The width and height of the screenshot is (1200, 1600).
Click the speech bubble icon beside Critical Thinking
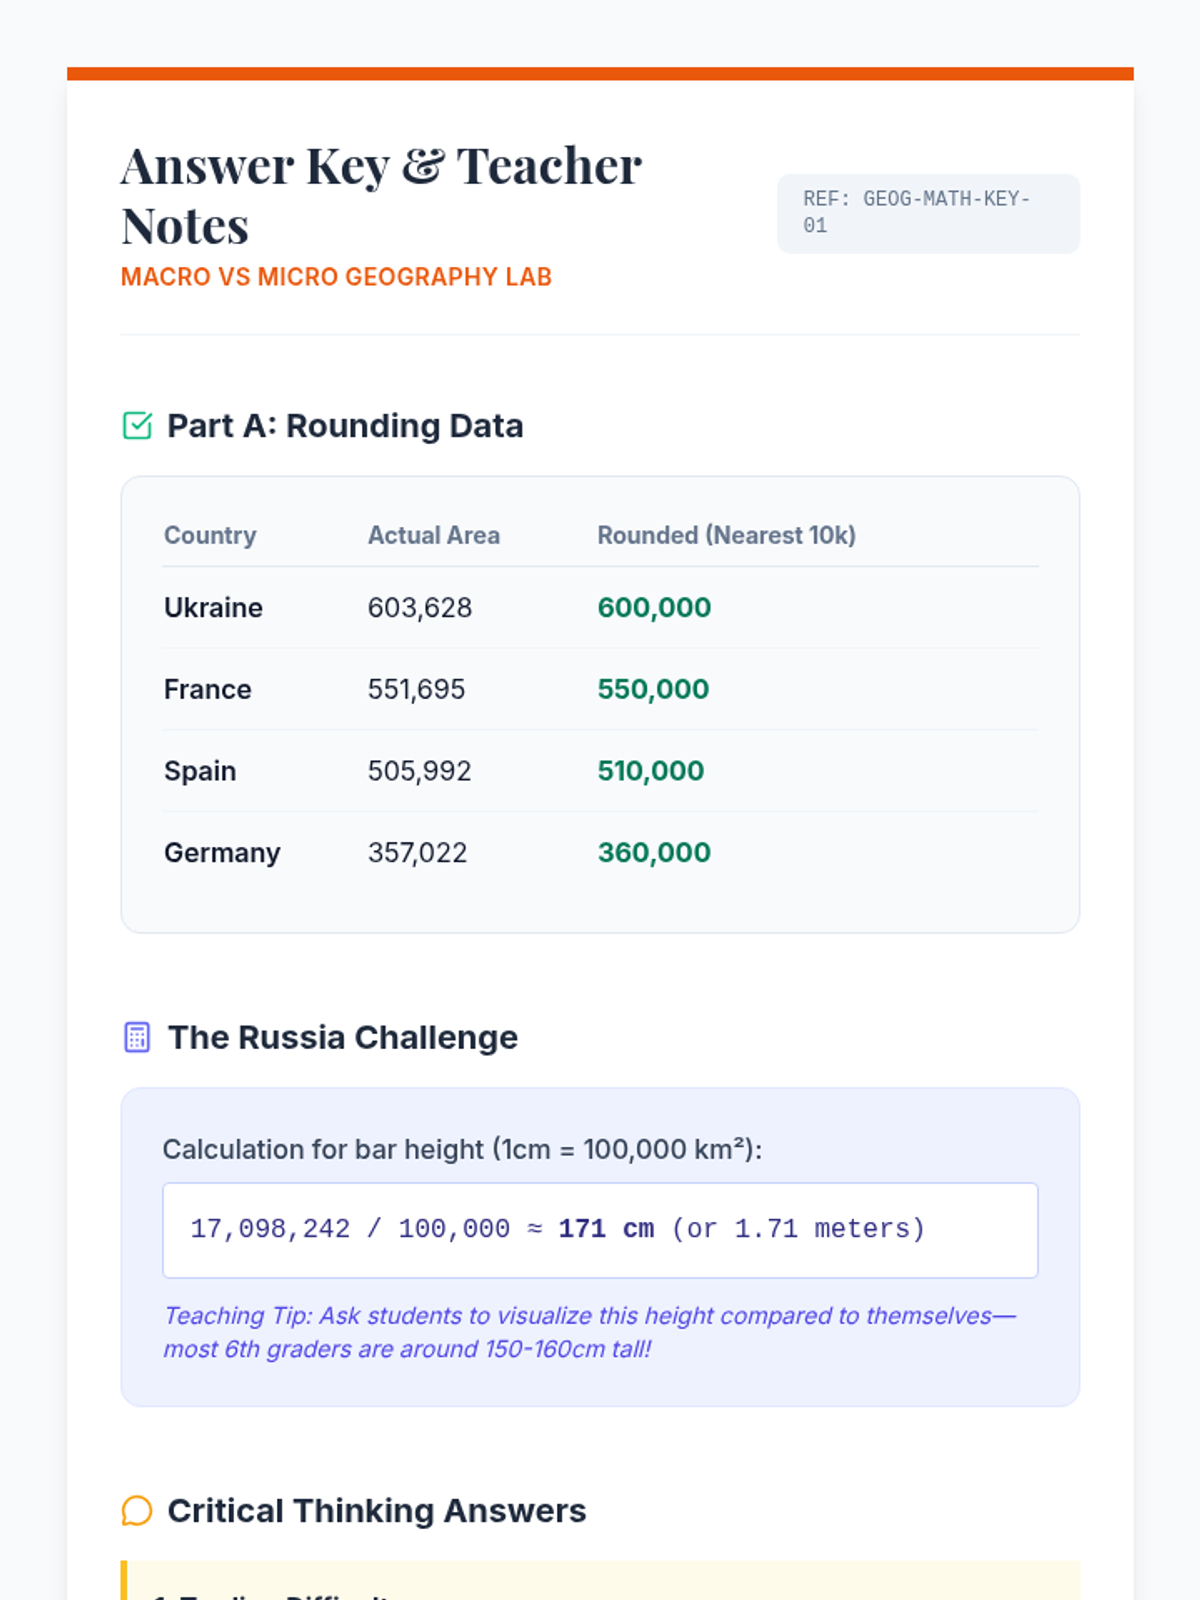pos(137,1510)
